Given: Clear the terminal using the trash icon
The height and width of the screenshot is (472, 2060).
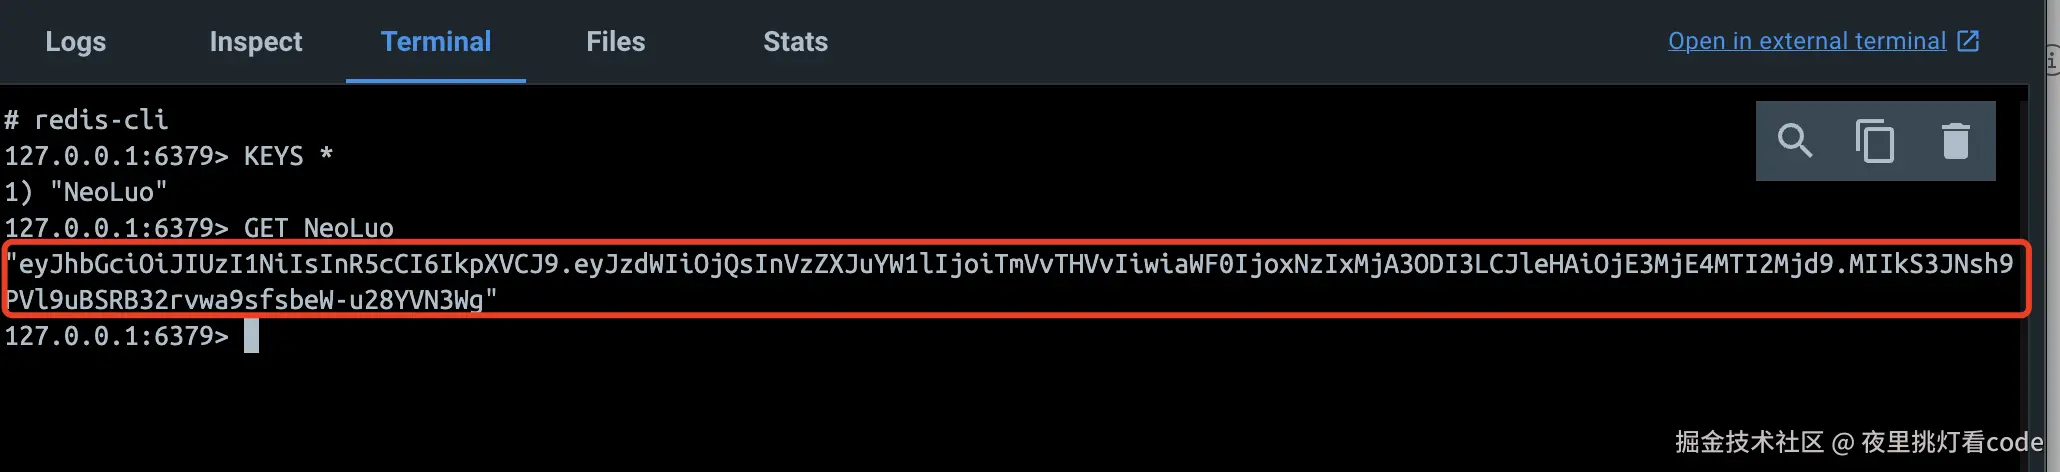Looking at the screenshot, I should pyautogui.click(x=1955, y=141).
